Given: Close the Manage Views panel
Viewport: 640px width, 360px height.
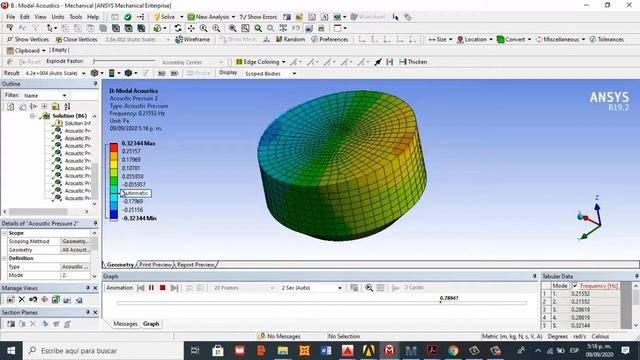Looking at the screenshot, I should pos(95,288).
